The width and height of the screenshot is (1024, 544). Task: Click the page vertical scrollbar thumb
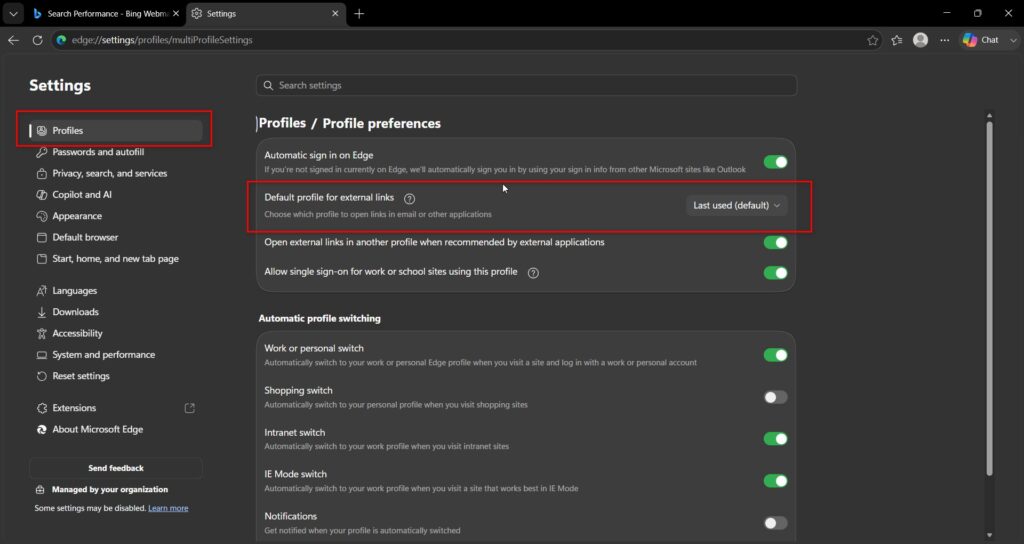(x=989, y=297)
